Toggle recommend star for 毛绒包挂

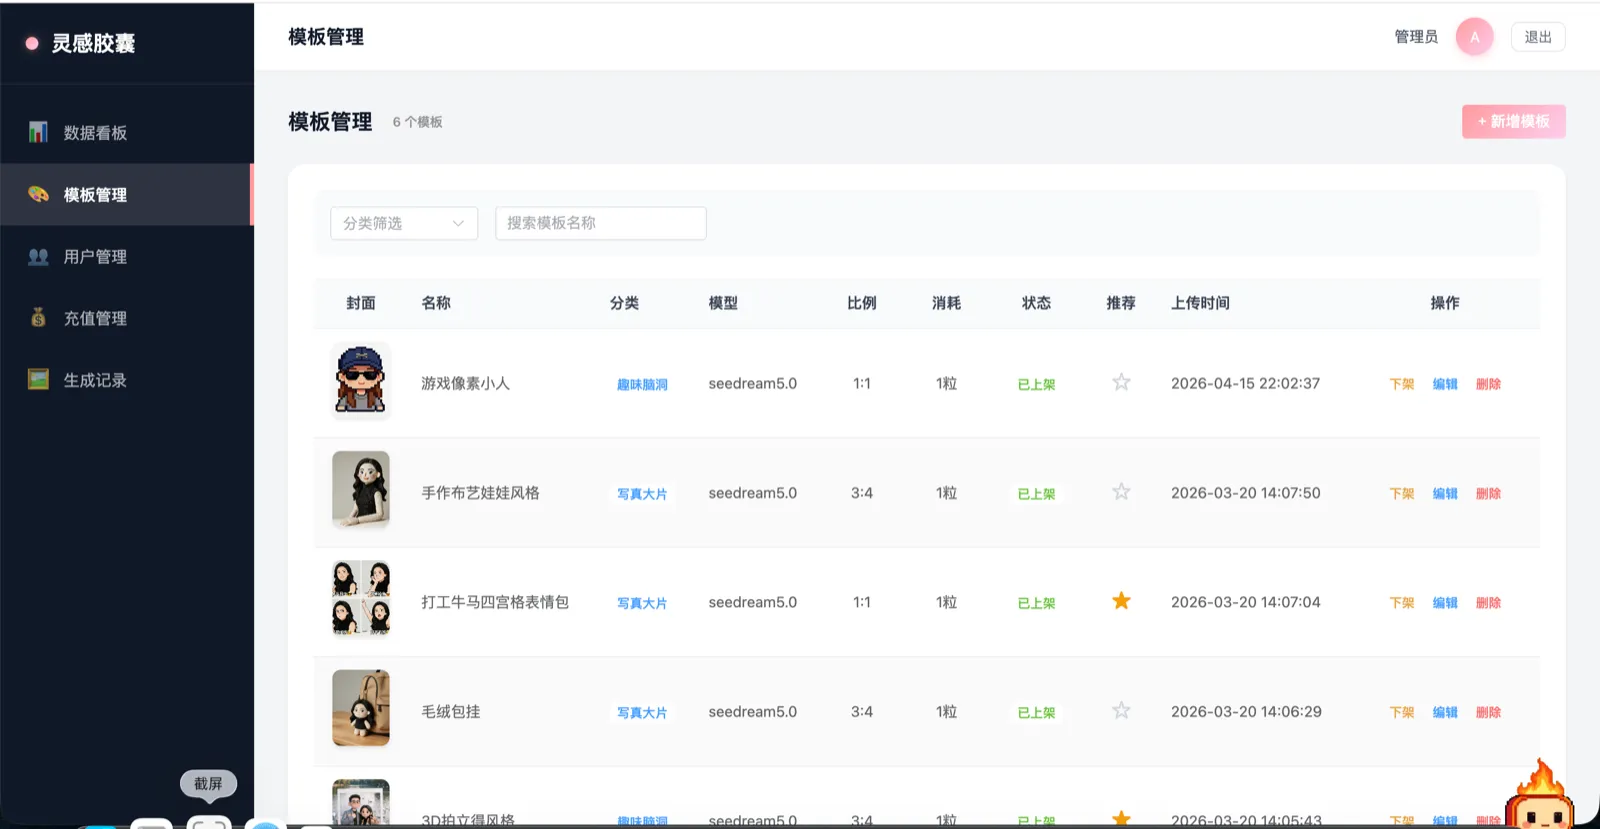pos(1121,711)
